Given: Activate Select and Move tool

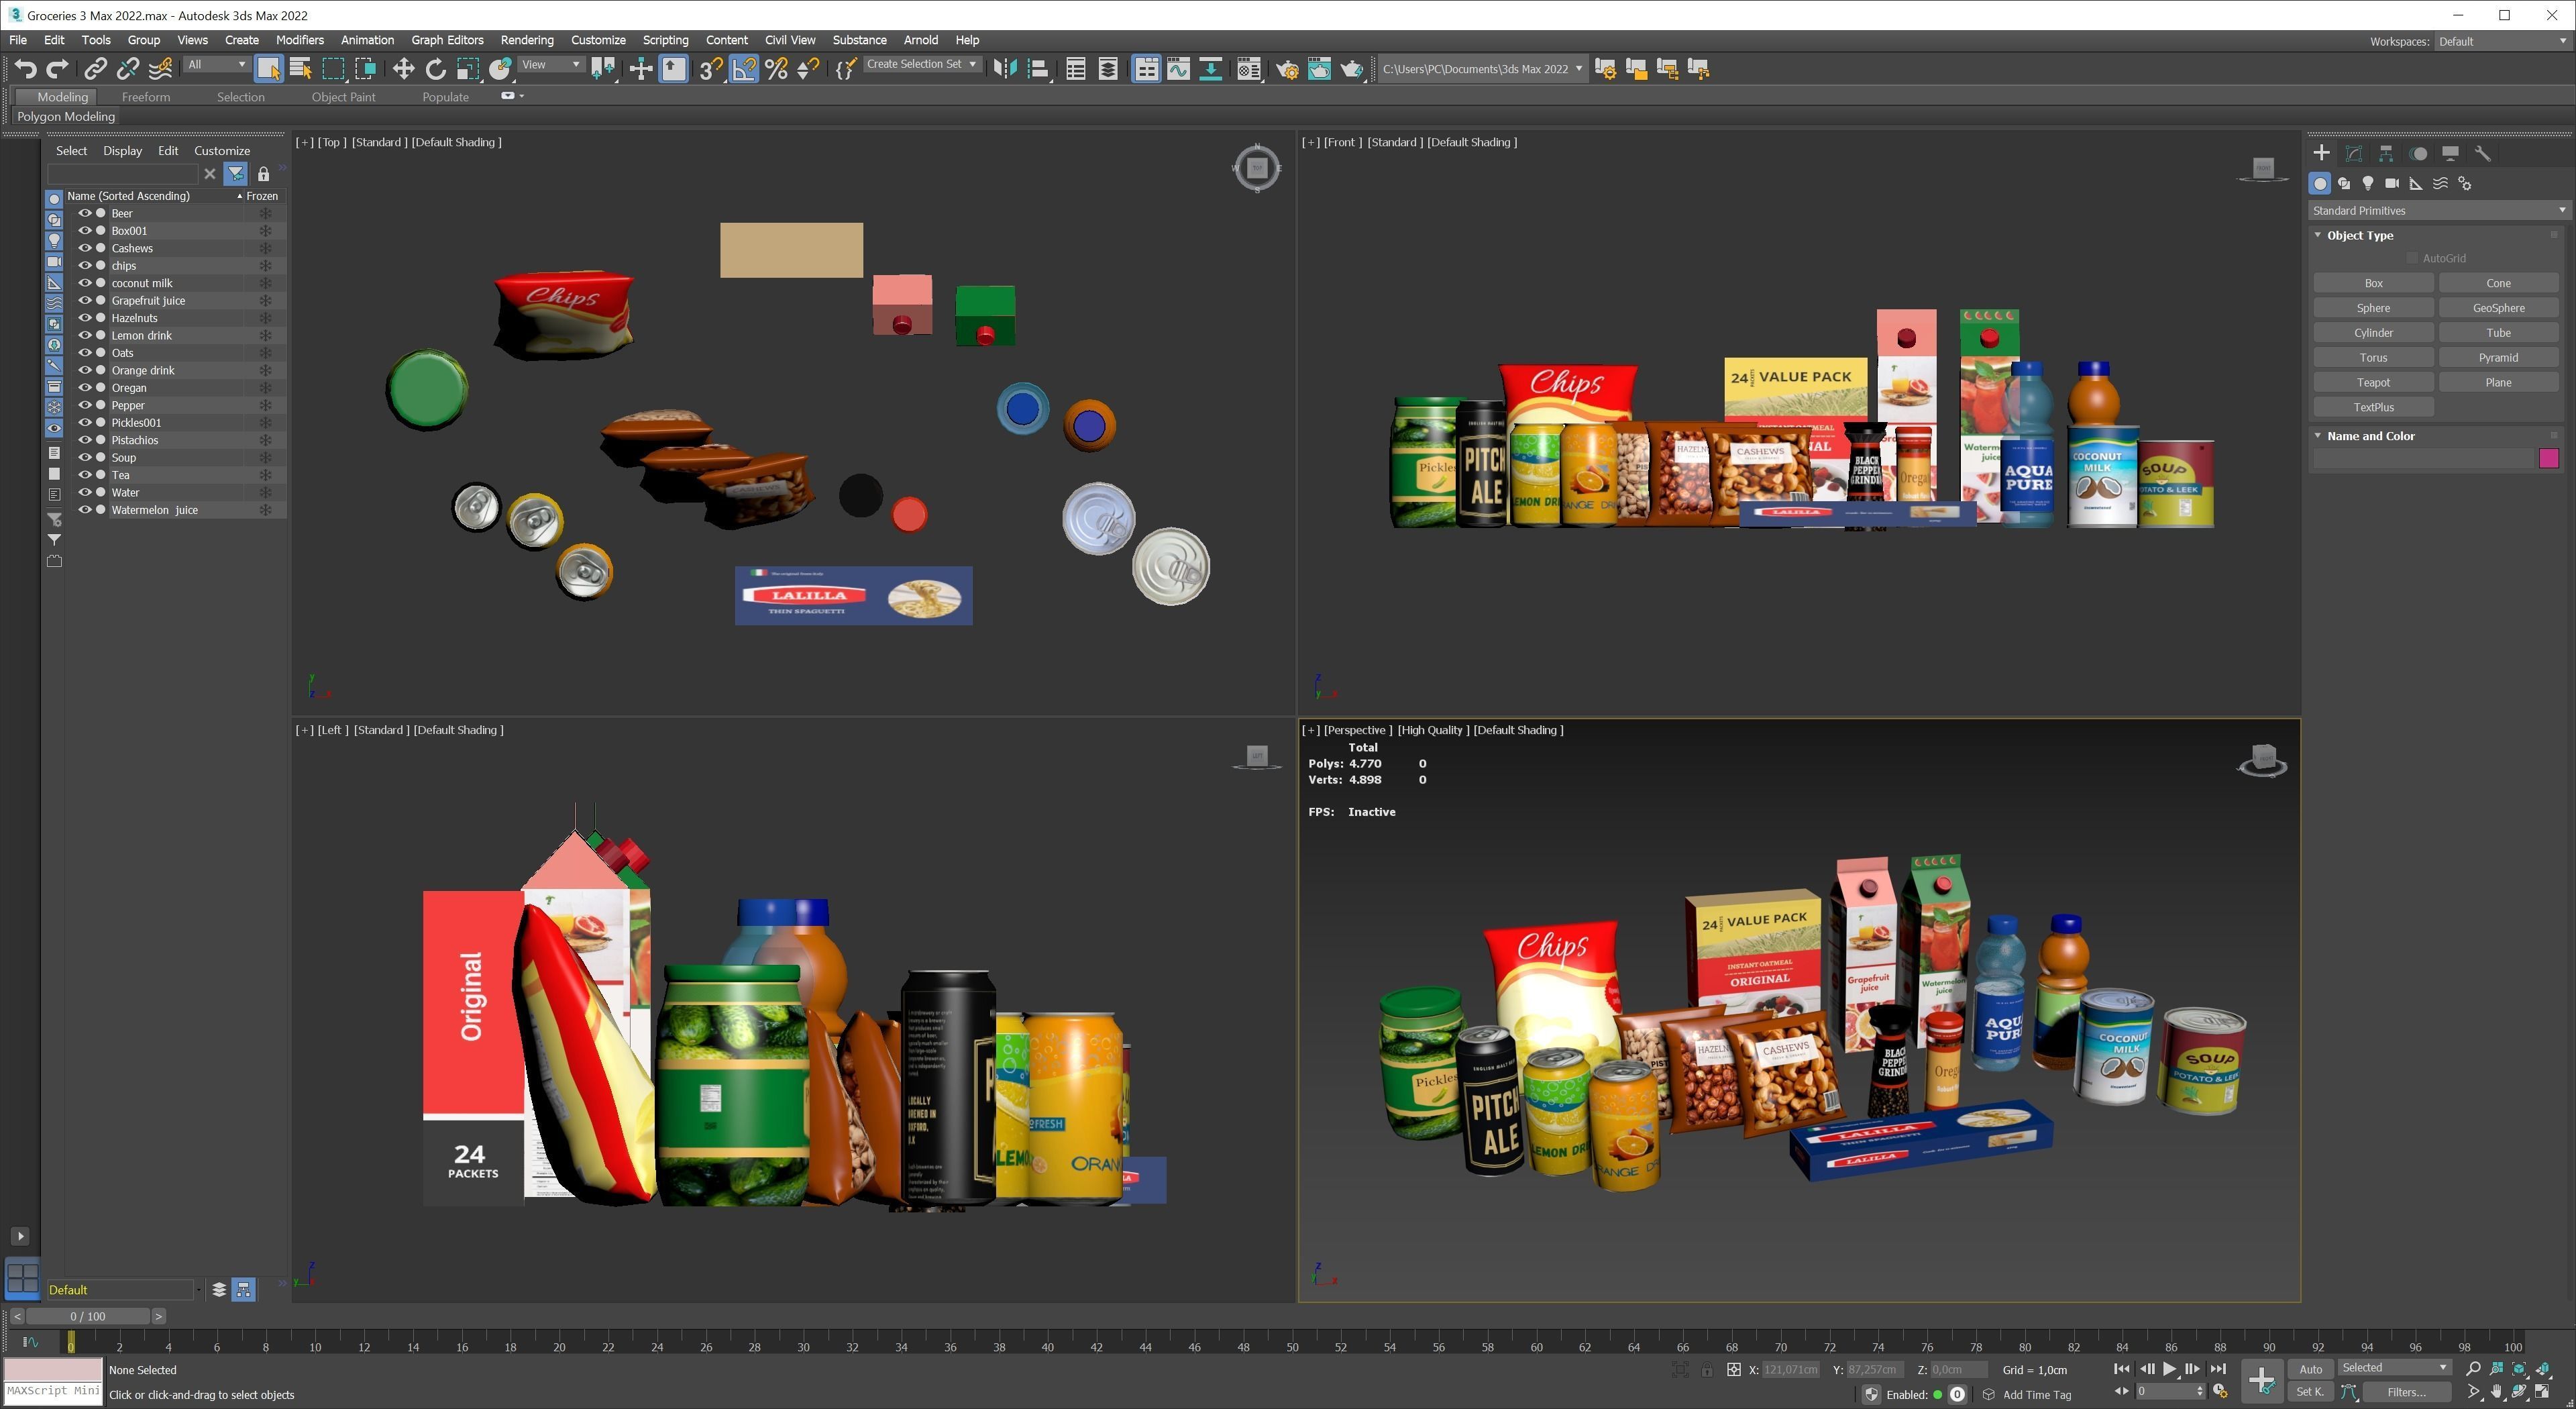Looking at the screenshot, I should (x=403, y=69).
